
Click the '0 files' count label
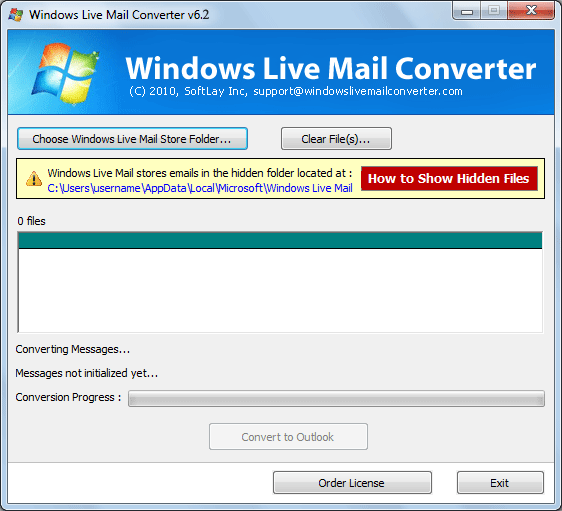[x=32, y=221]
